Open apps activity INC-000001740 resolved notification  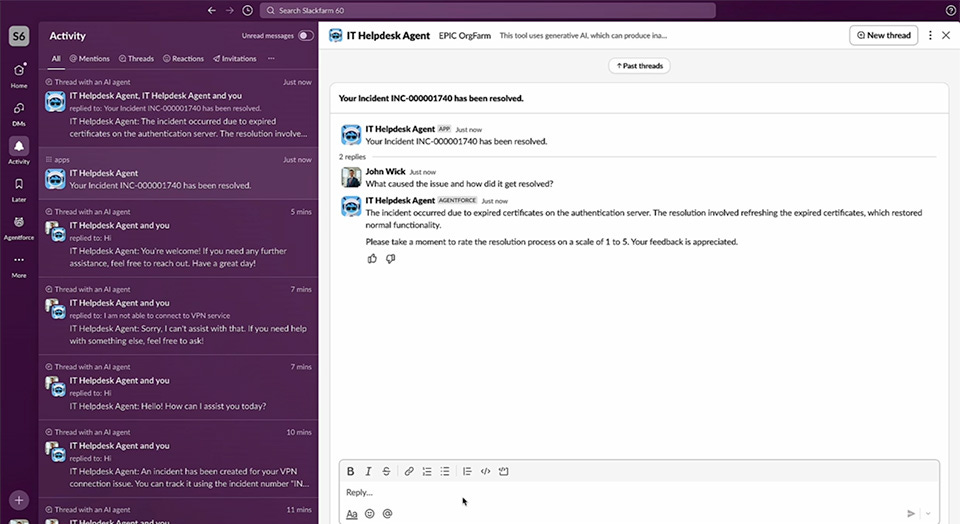point(178,173)
